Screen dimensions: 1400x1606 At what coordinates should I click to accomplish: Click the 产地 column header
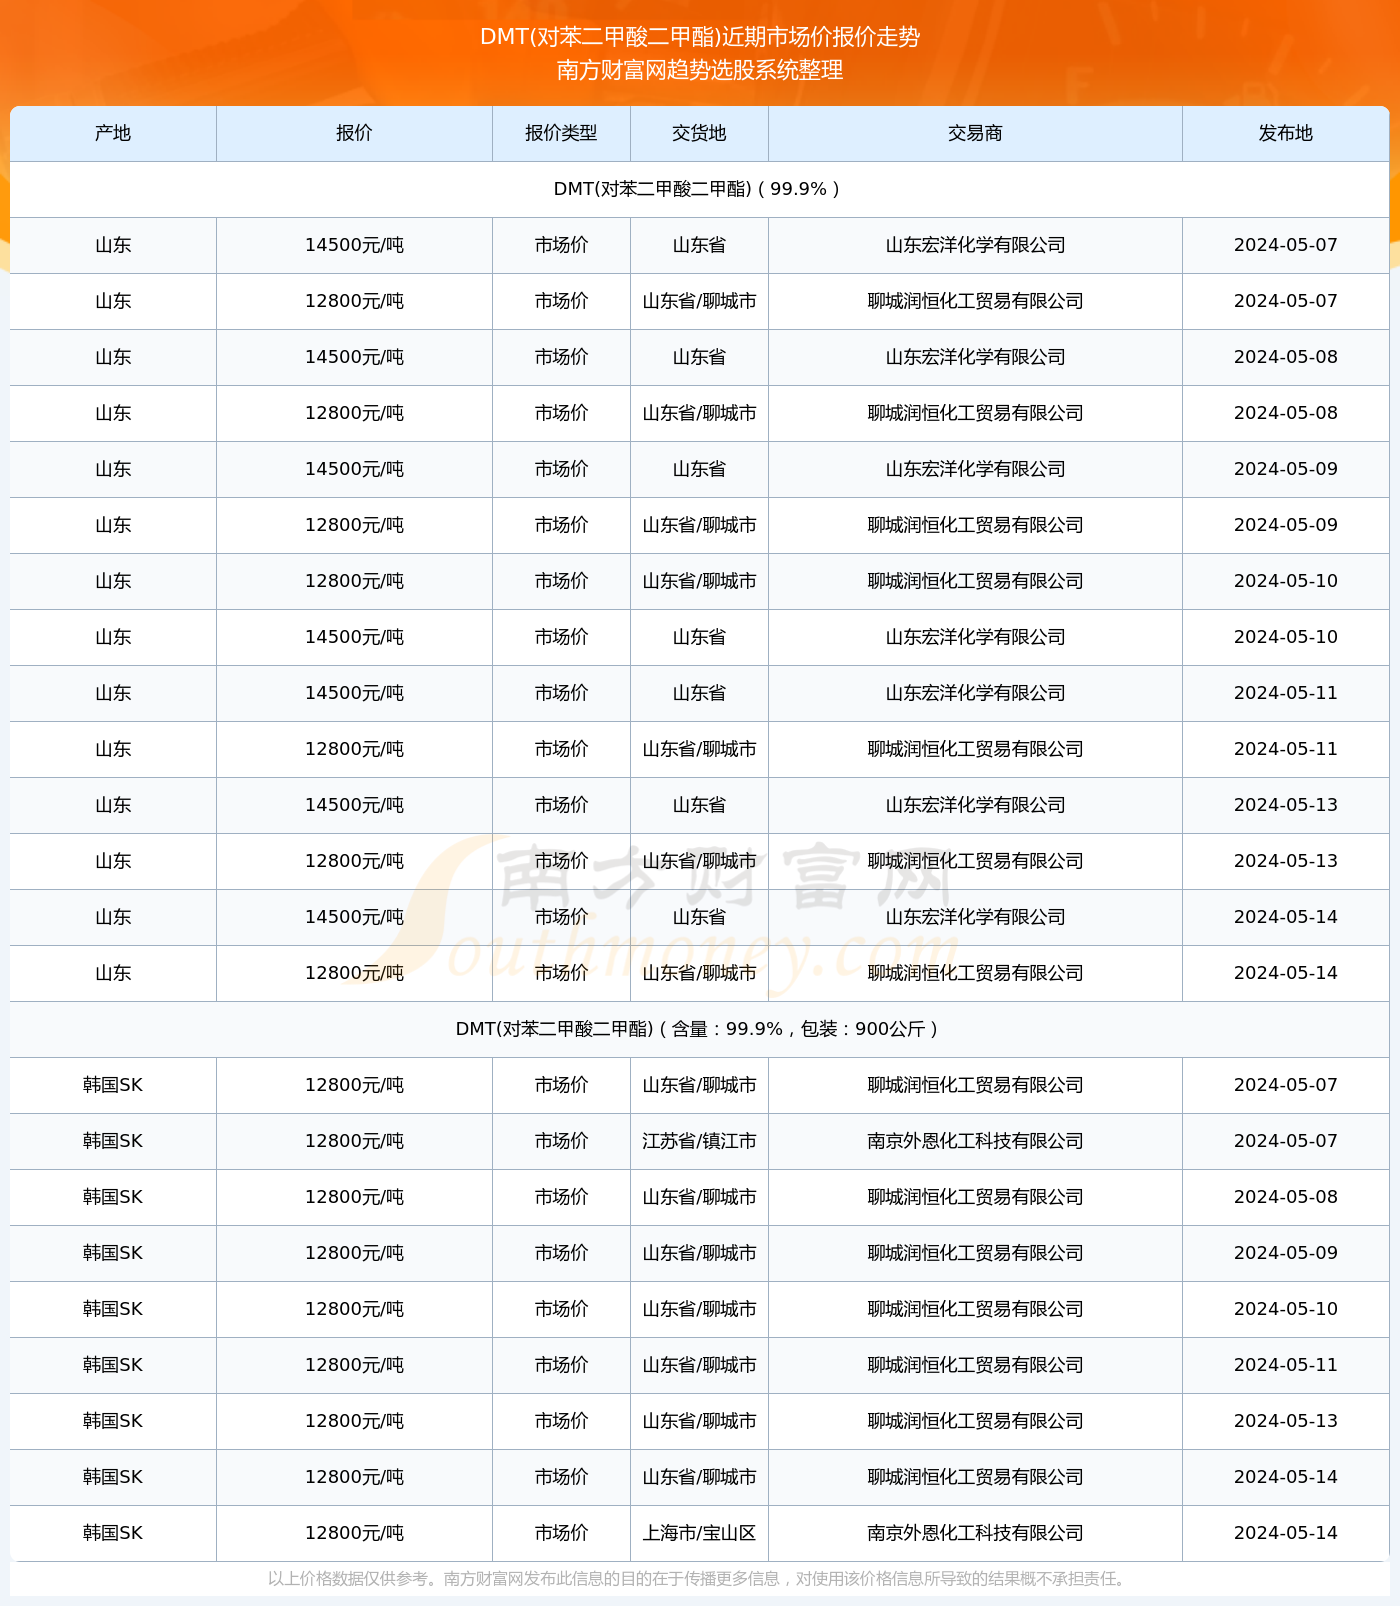click(x=113, y=133)
